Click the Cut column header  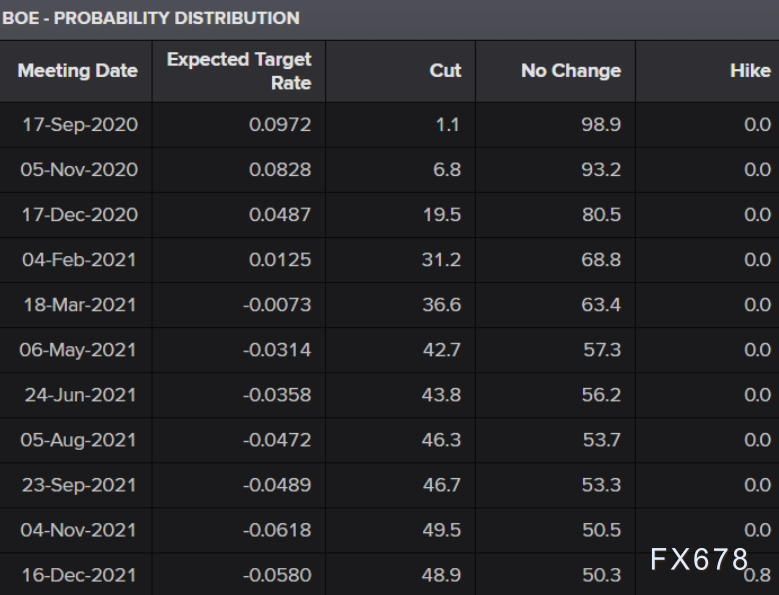[445, 71]
